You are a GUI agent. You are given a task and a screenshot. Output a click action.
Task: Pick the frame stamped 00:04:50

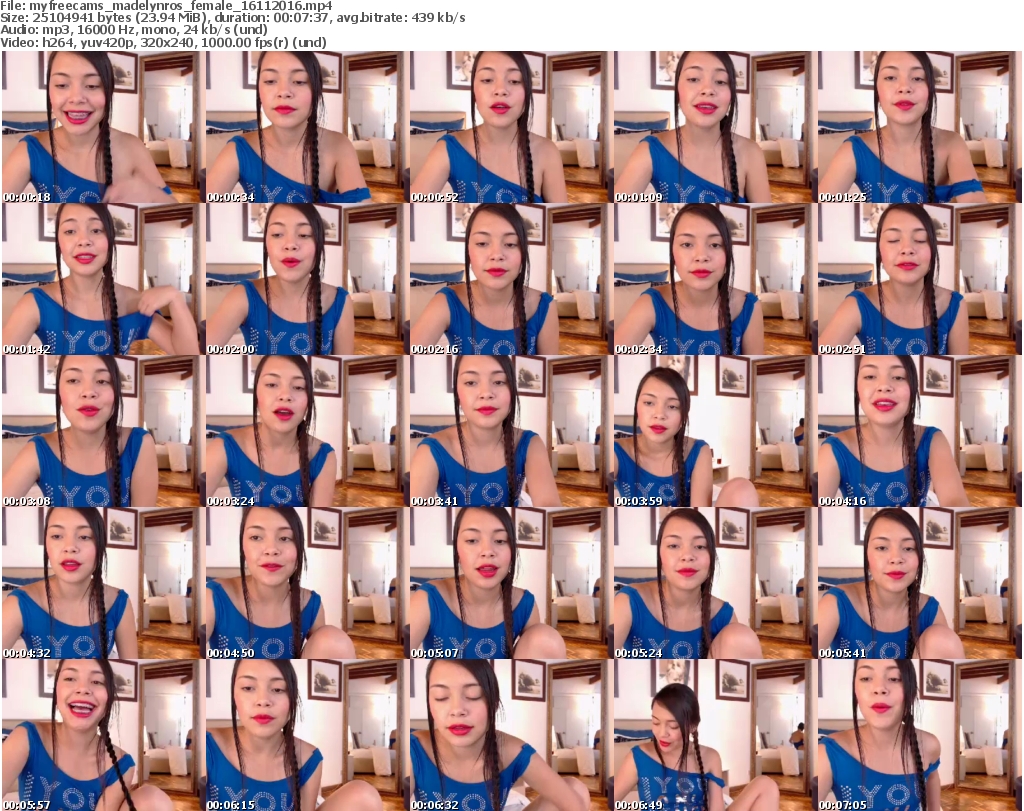(x=306, y=582)
